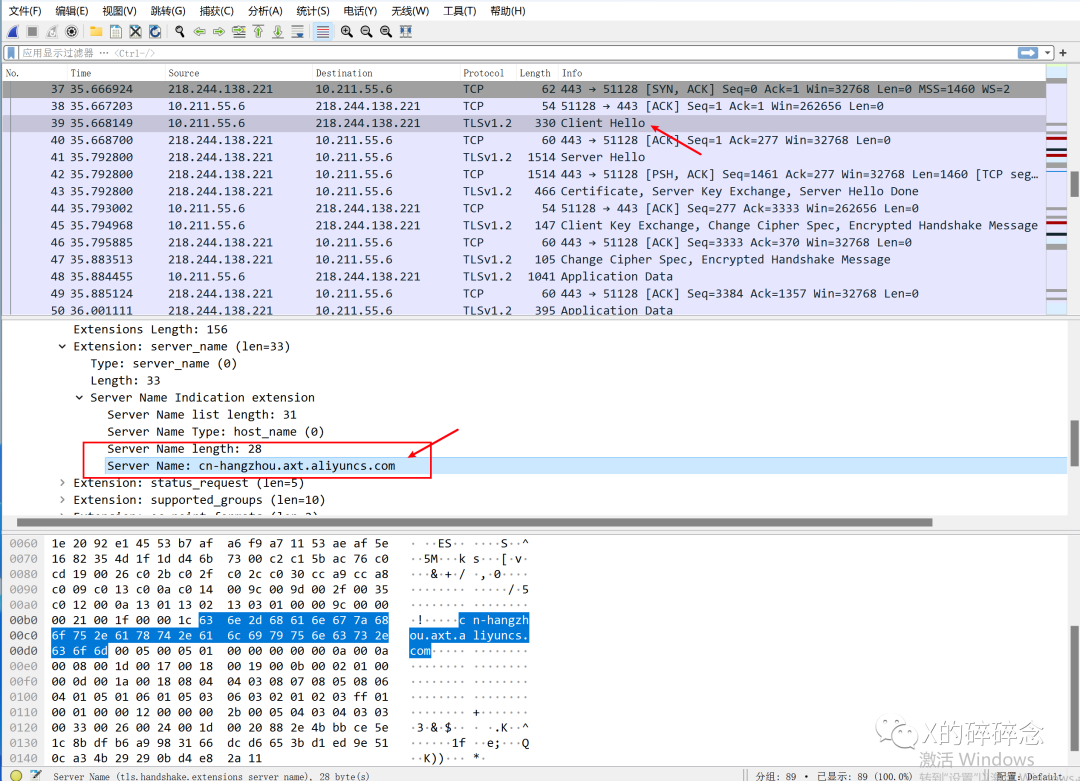This screenshot has height=781, width=1080.
Task: Open a capture file via folder icon
Action: pyautogui.click(x=96, y=32)
